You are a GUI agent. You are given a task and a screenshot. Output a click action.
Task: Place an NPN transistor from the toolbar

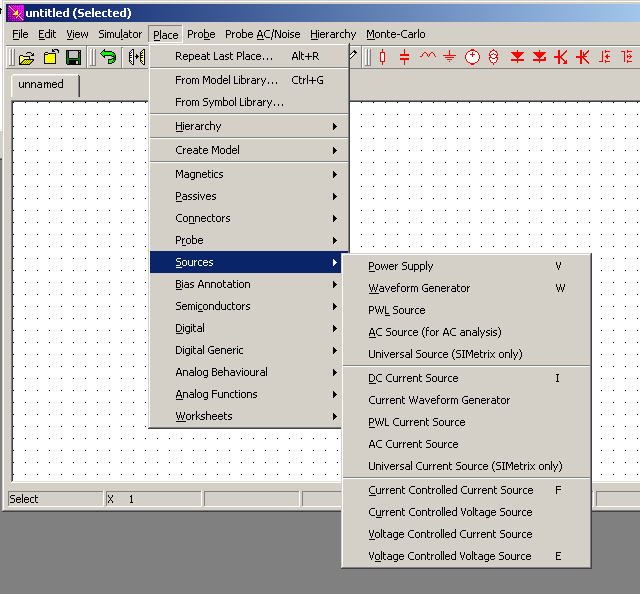tap(561, 57)
